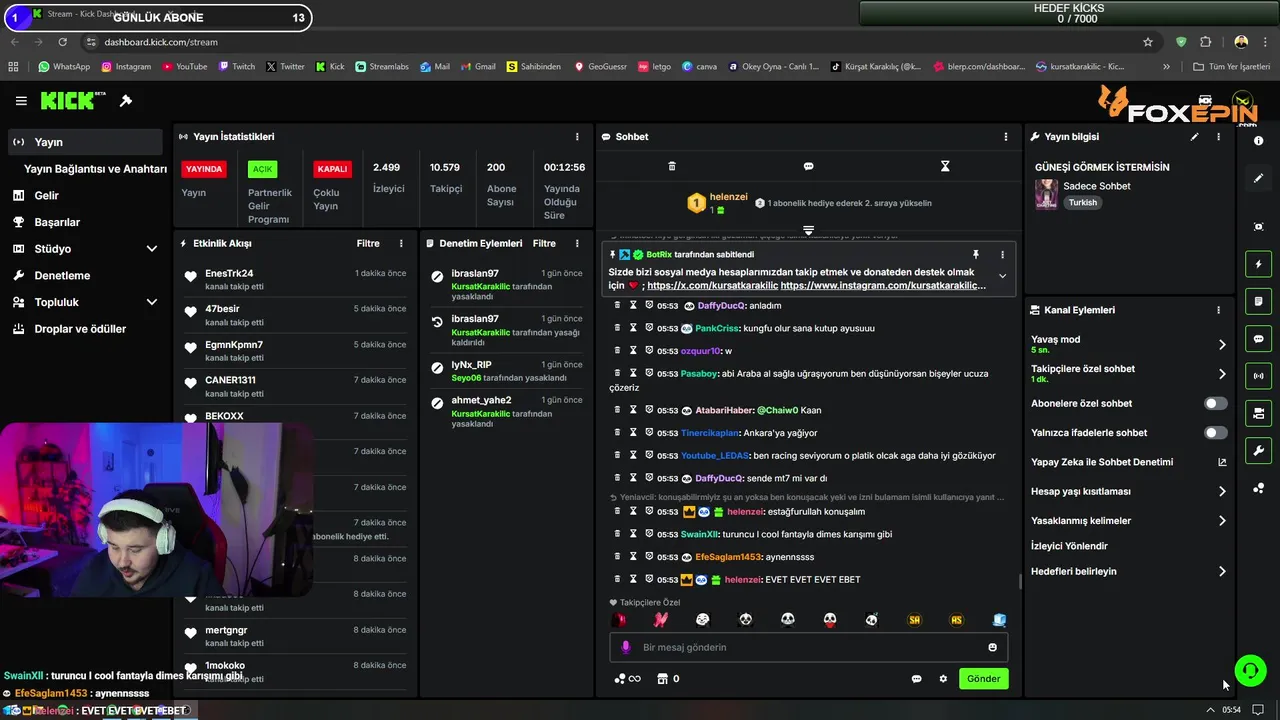Image resolution: width=1280 pixels, height=720 pixels.
Task: Open Kanal Eylemleri three-dot menu
Action: click(x=1218, y=310)
